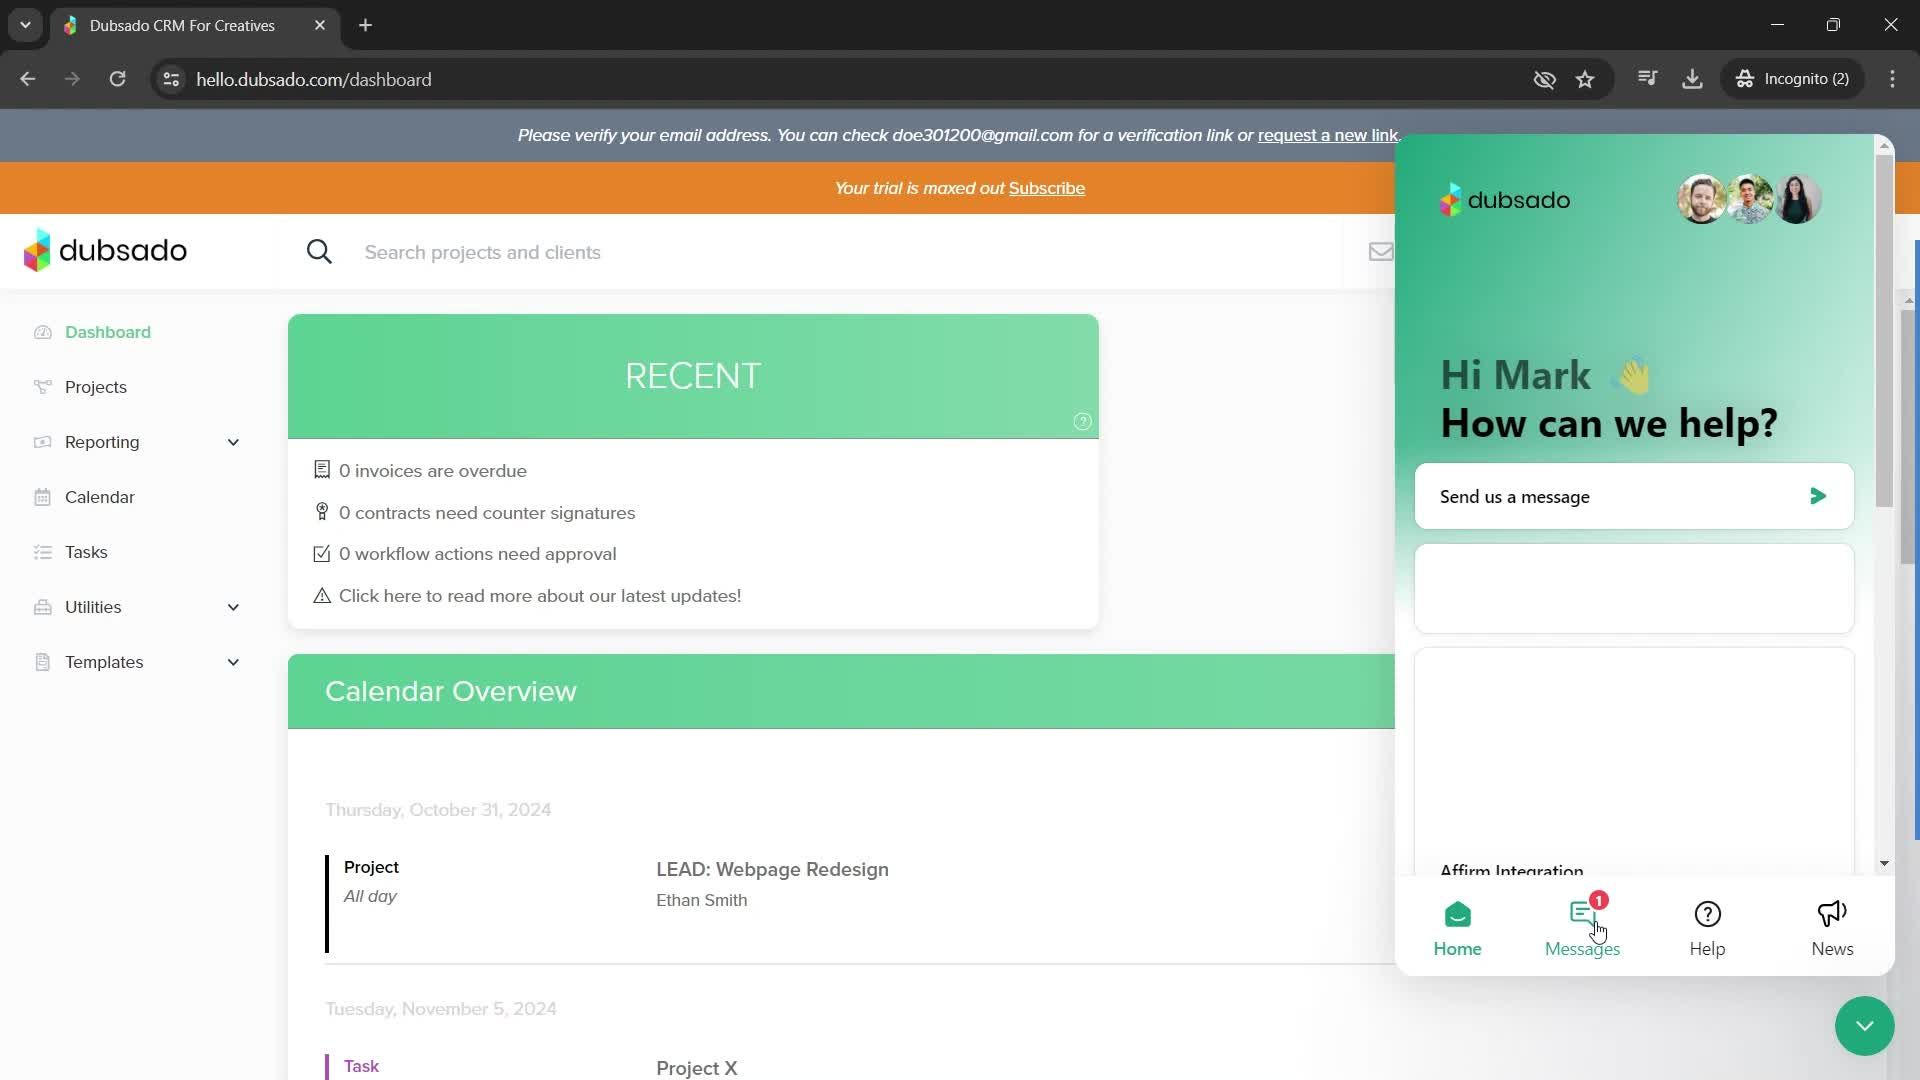
Task: Select Projects in the sidebar
Action: [96, 387]
